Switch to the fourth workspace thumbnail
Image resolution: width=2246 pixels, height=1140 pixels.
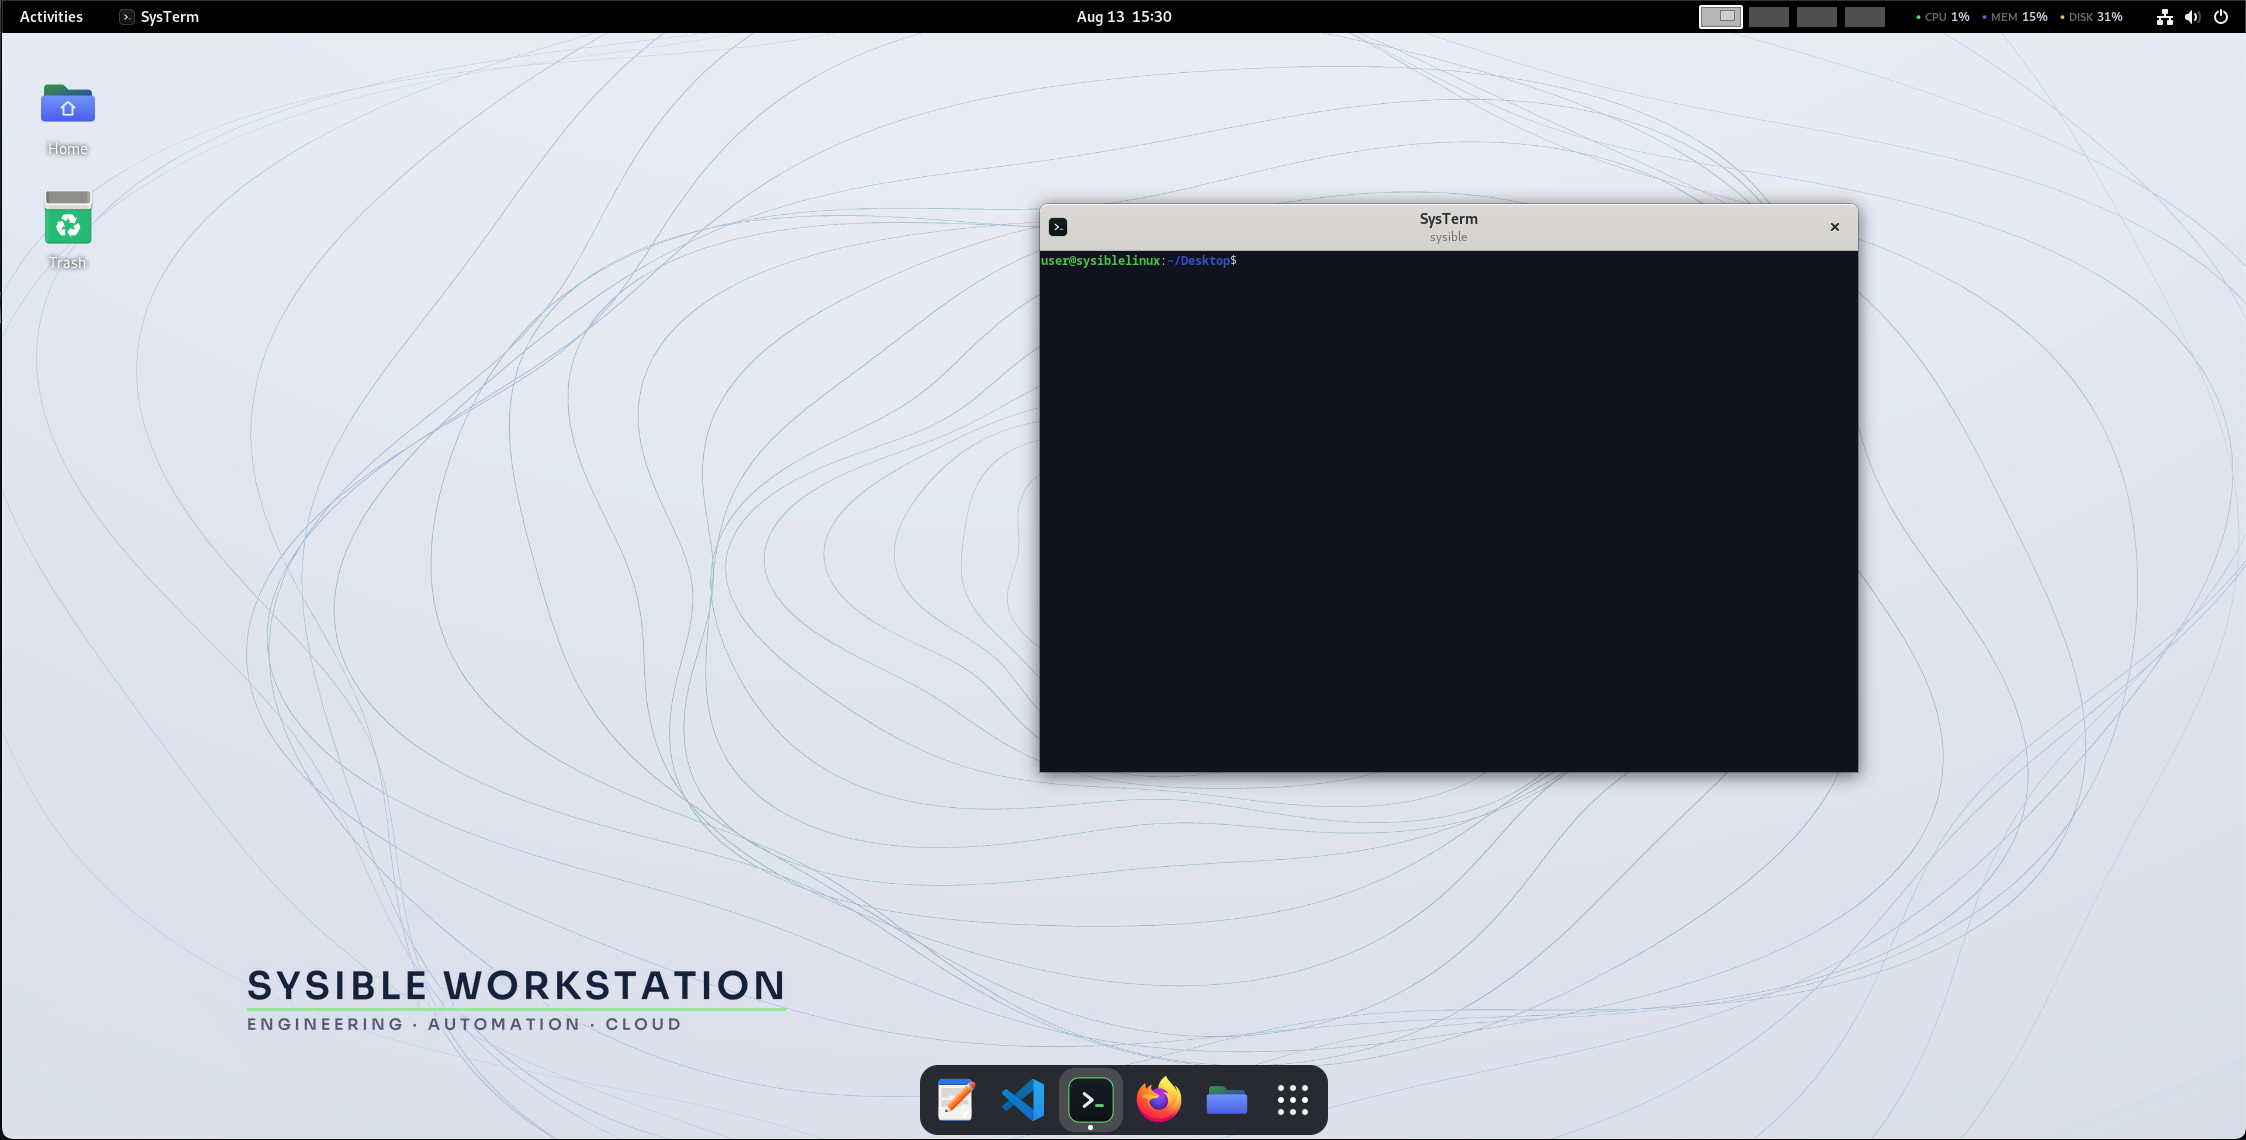(x=1865, y=17)
